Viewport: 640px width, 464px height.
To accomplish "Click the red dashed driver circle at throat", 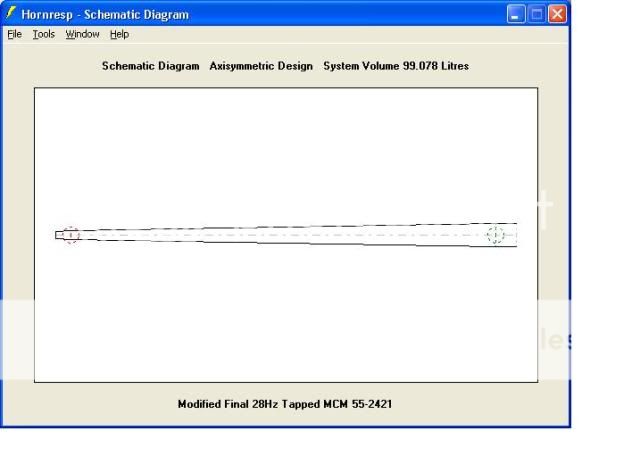I will [x=71, y=235].
